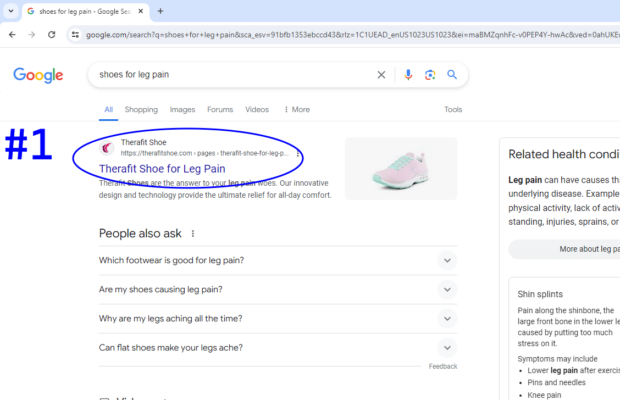620x400 pixels.
Task: Click the browser forward arrow
Action: pos(32,35)
